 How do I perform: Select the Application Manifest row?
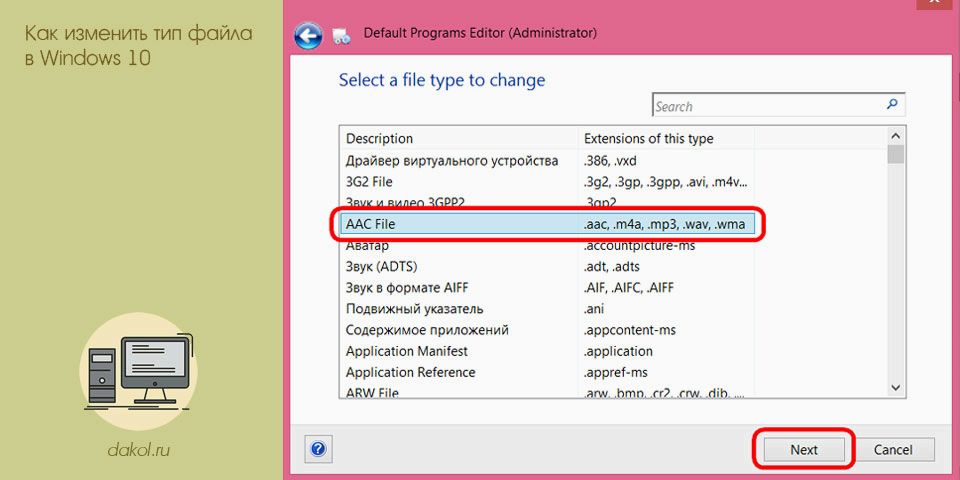click(547, 351)
